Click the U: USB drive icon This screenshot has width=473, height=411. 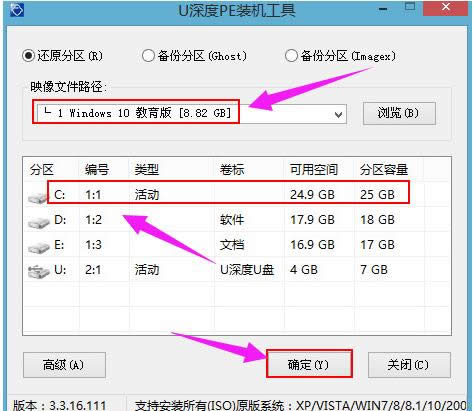tap(39, 272)
